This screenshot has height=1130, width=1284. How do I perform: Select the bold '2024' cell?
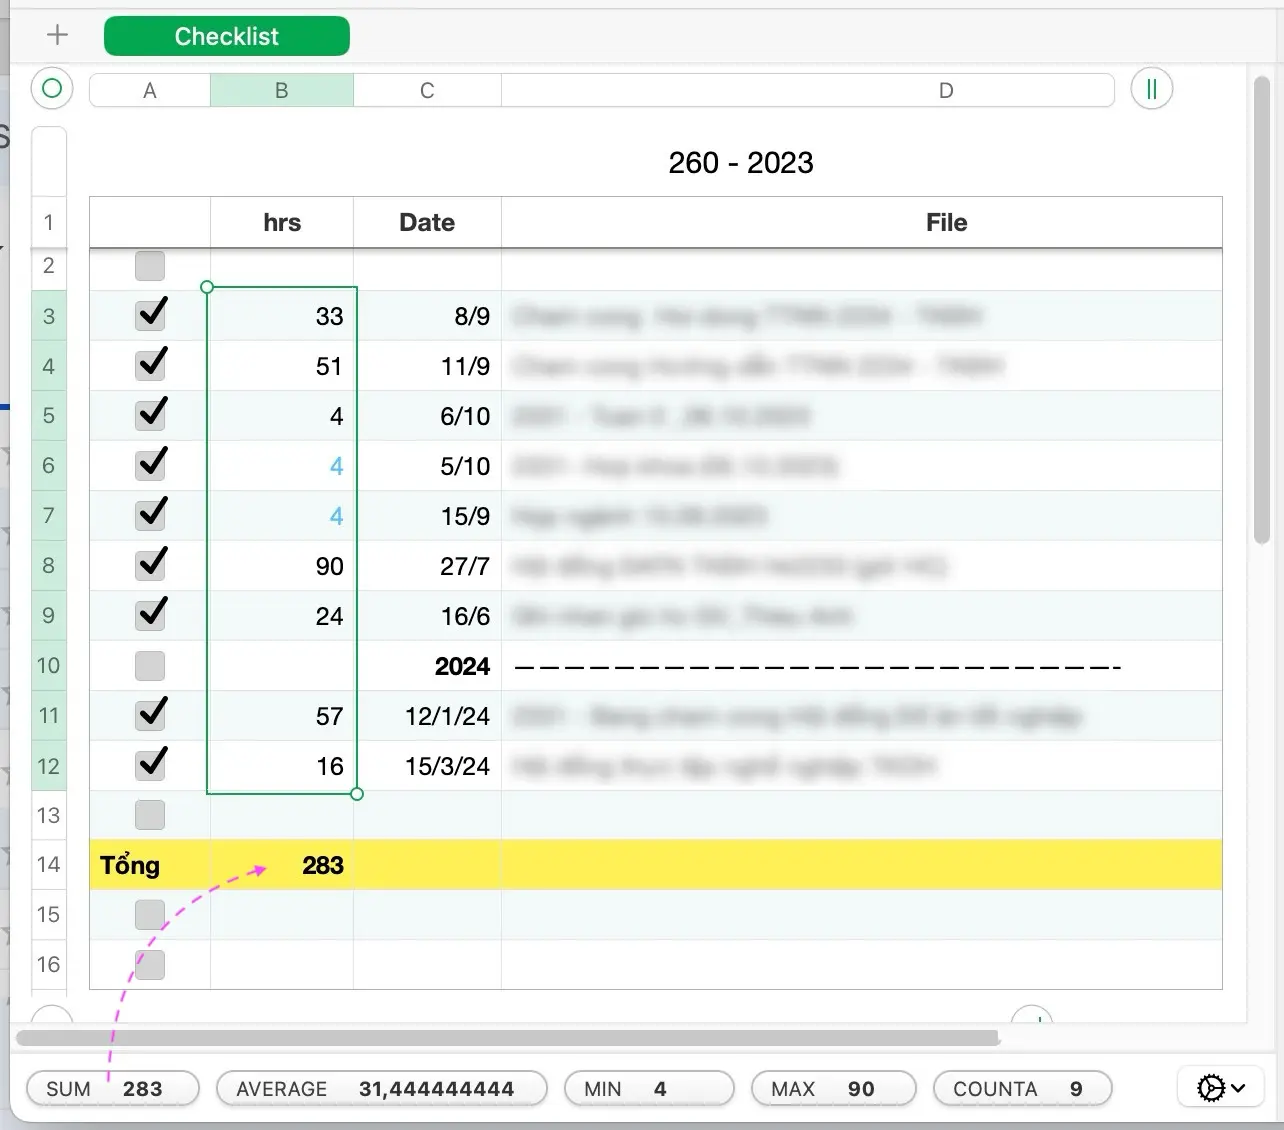pyautogui.click(x=427, y=666)
